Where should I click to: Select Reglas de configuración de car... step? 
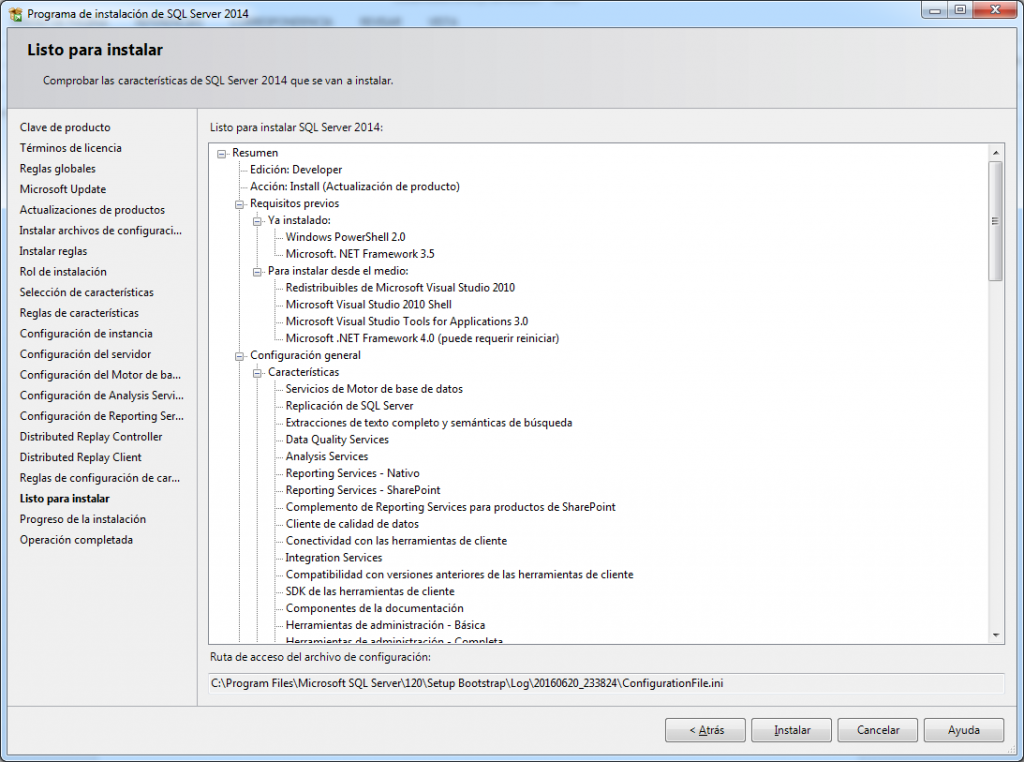(x=99, y=478)
